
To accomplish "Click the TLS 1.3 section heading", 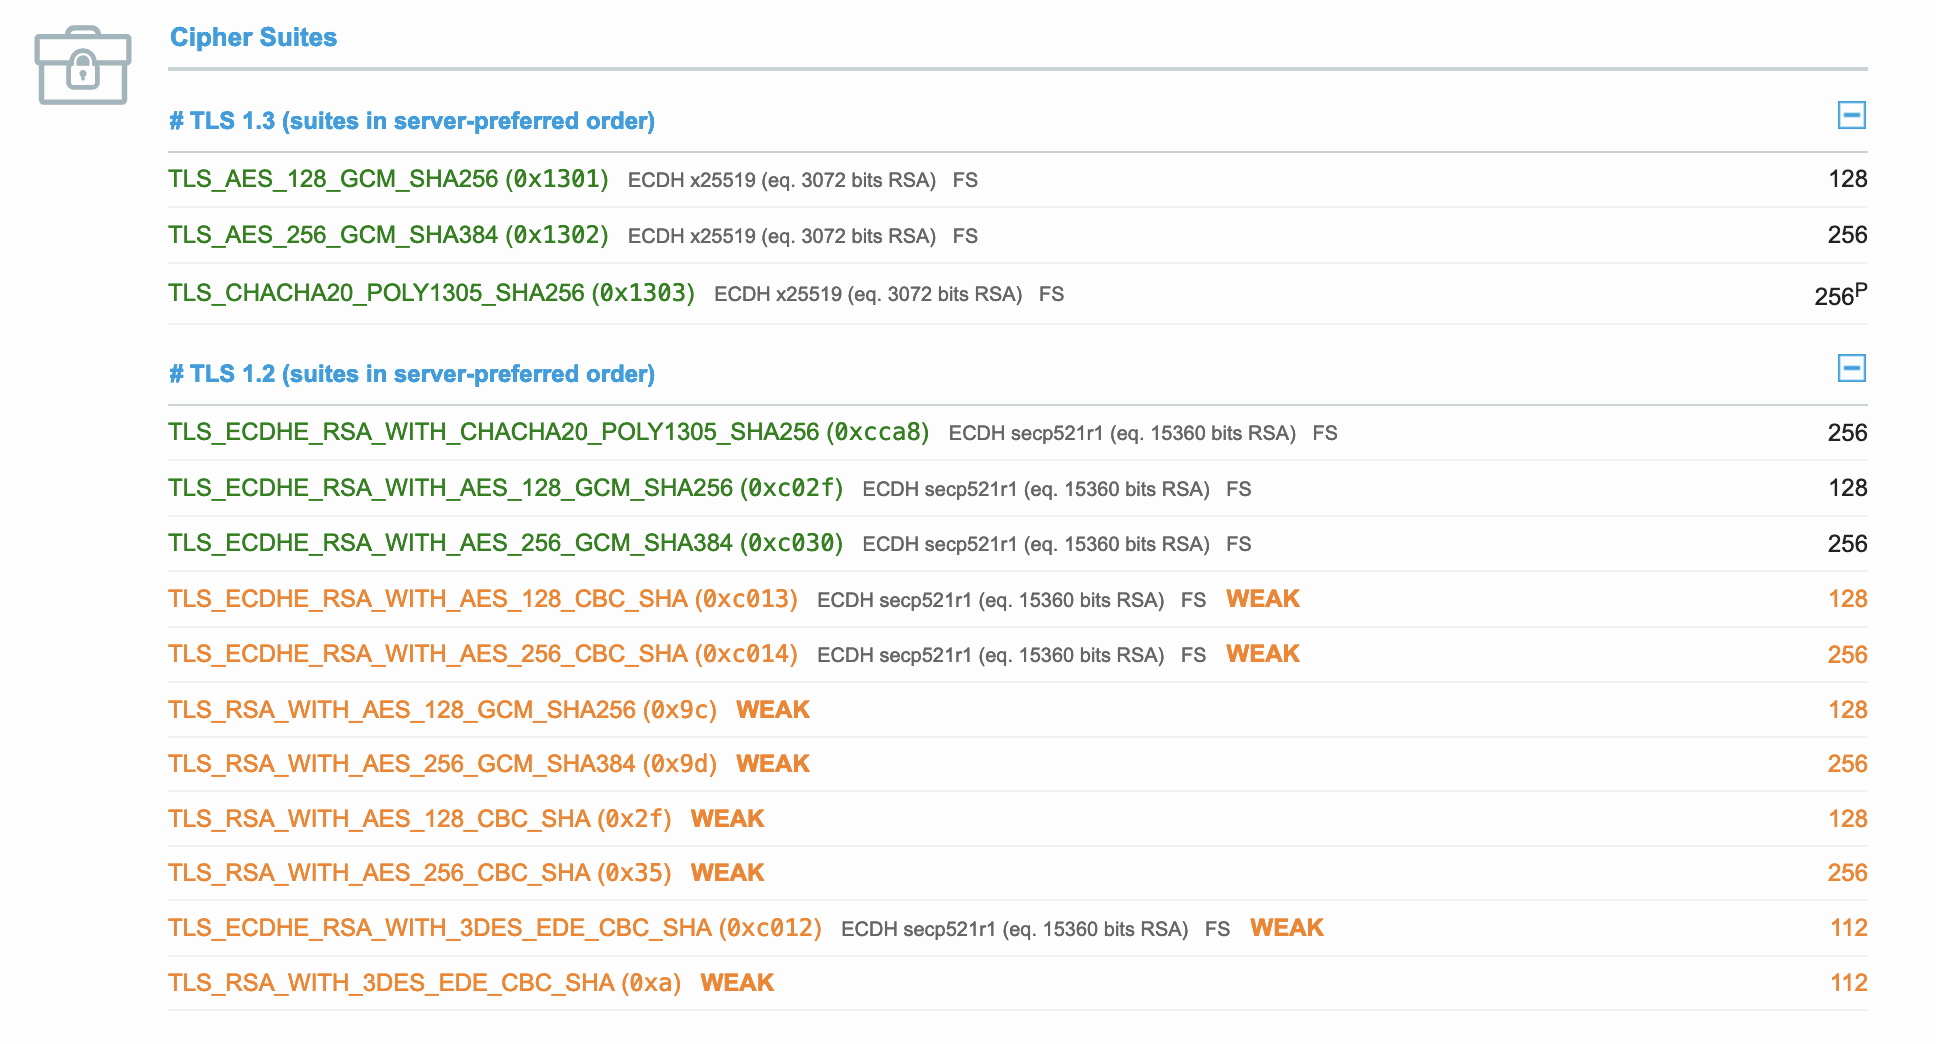I will point(412,121).
